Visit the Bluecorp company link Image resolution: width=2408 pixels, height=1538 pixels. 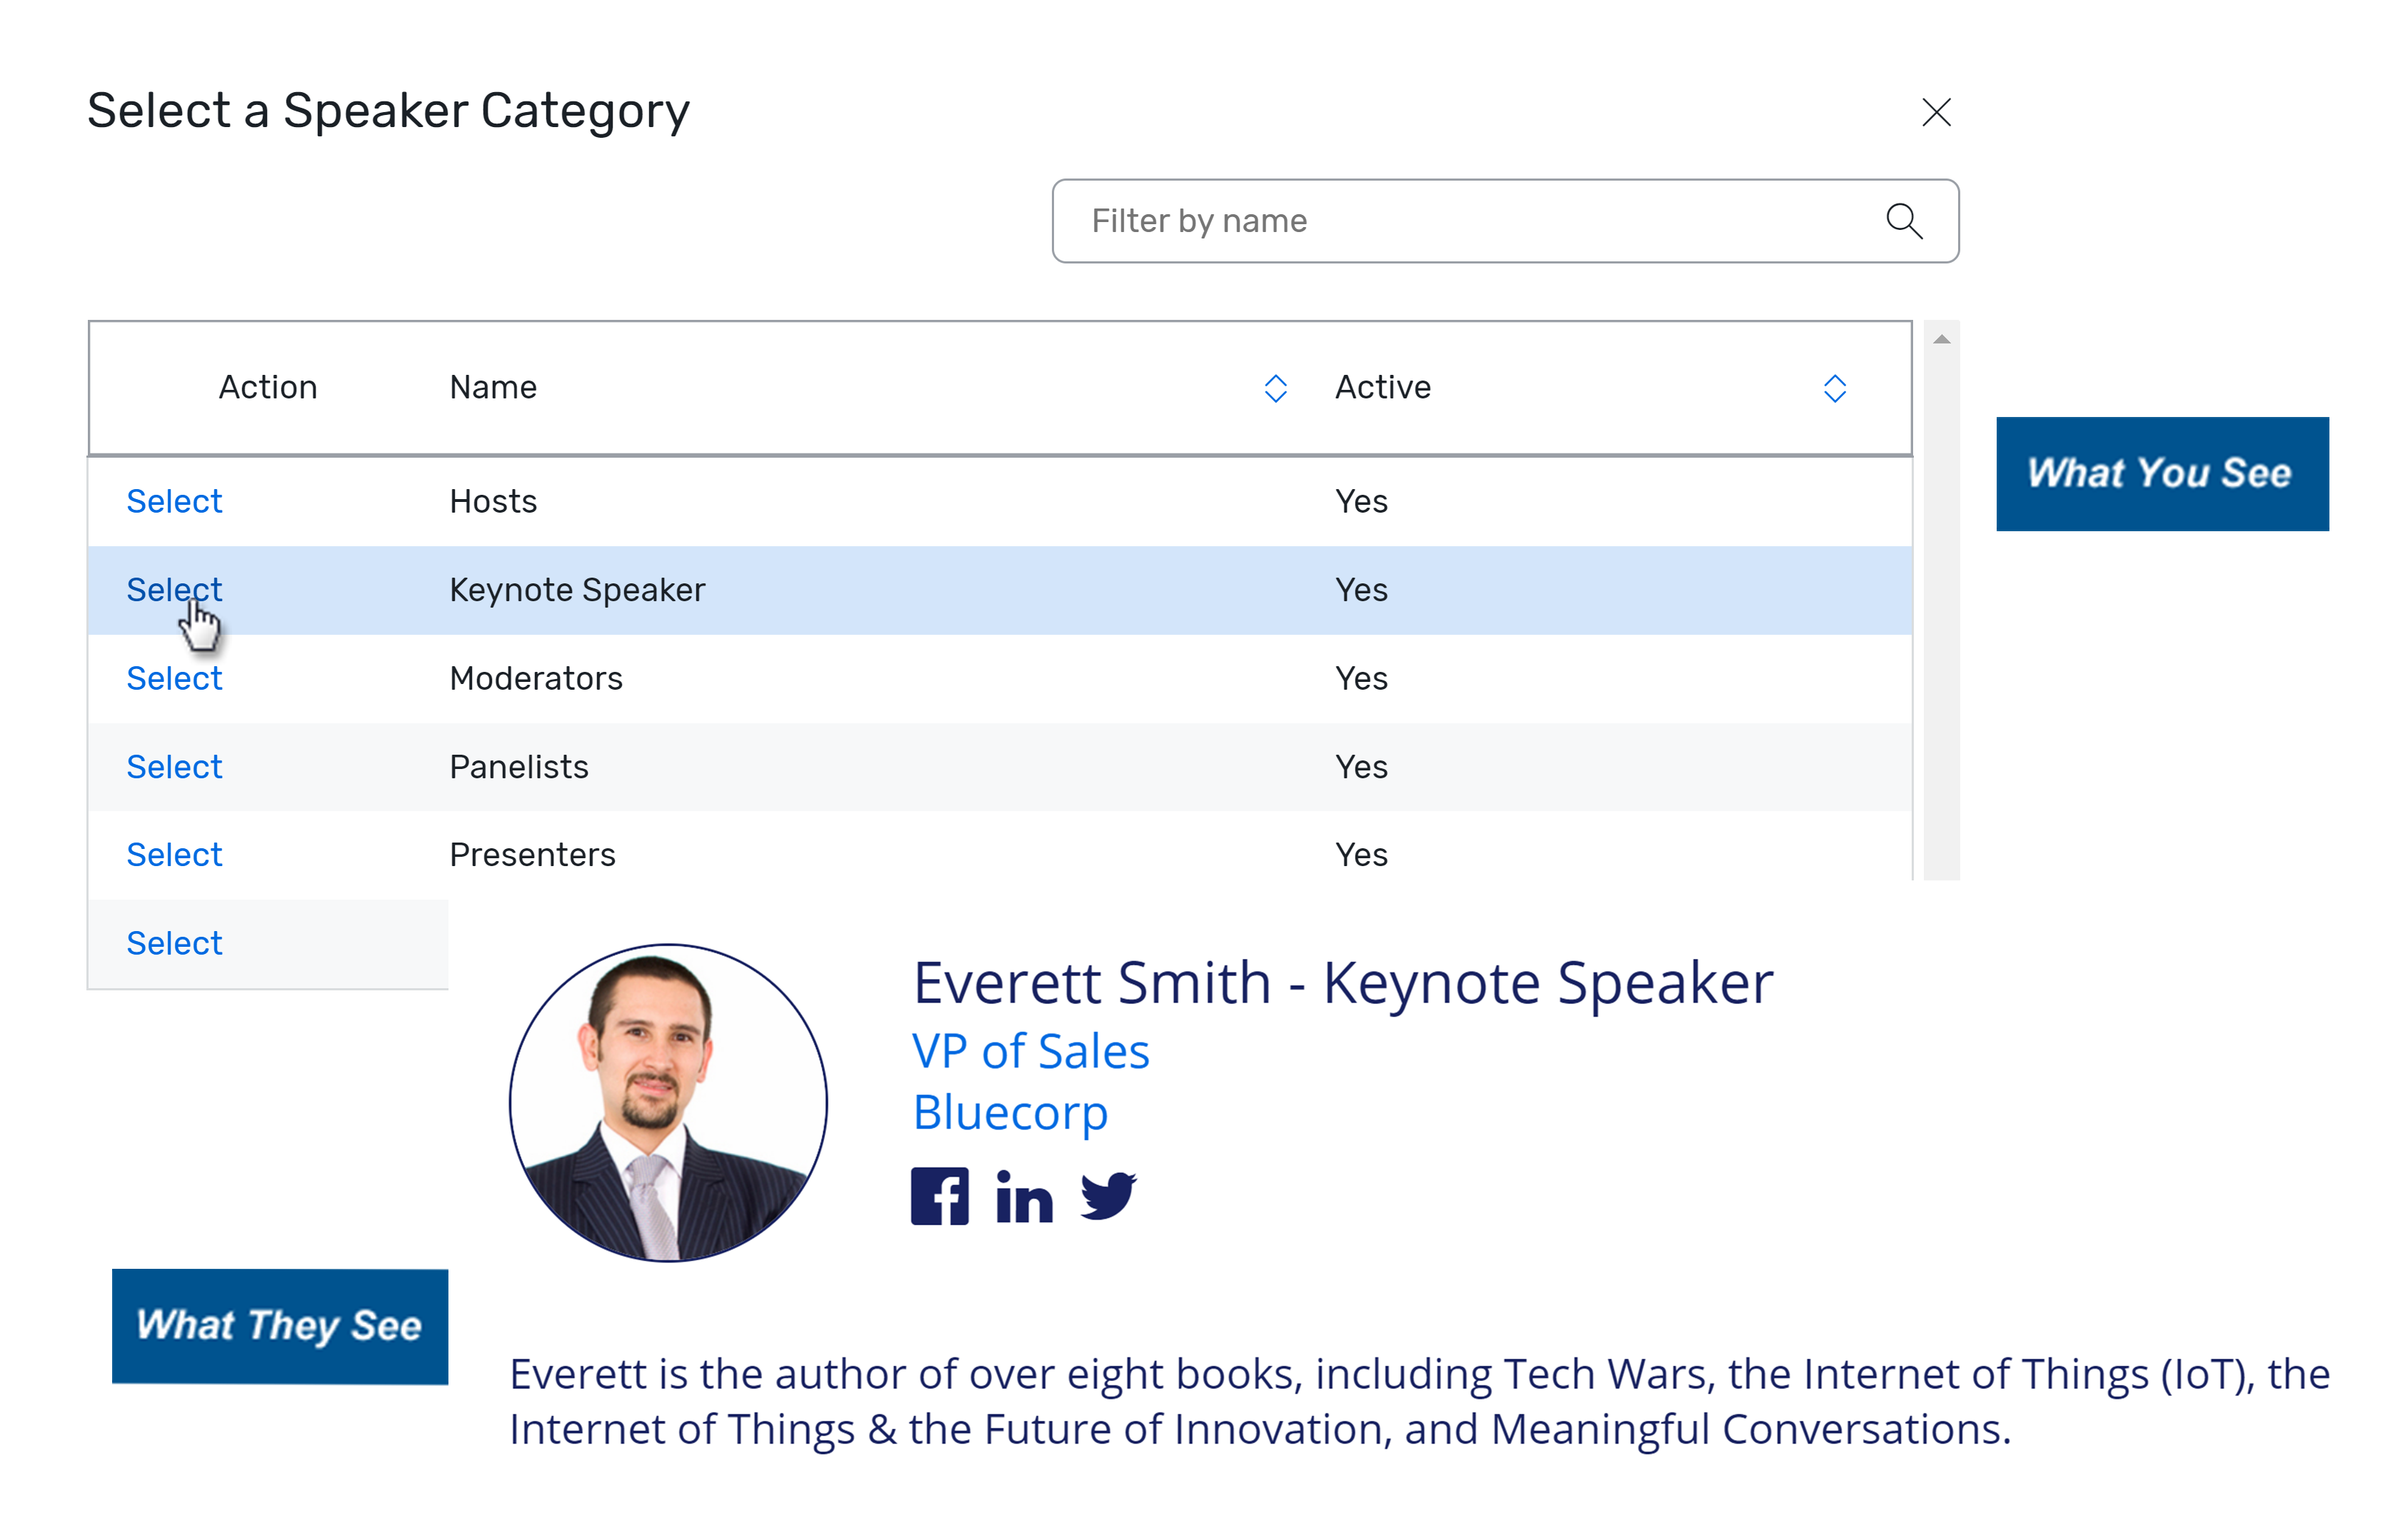pos(1010,1111)
